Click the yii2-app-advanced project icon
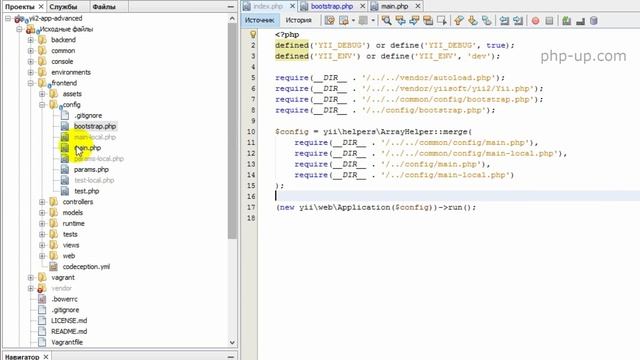 20,19
